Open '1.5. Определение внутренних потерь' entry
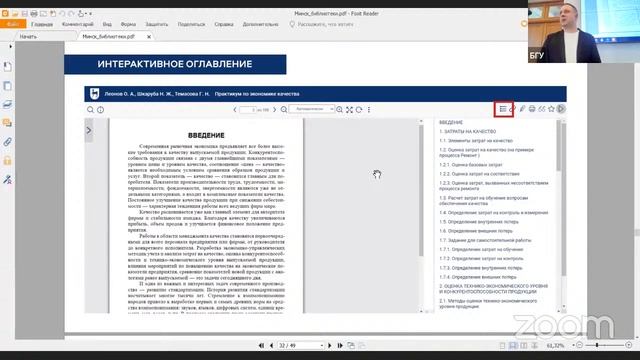 point(479,222)
